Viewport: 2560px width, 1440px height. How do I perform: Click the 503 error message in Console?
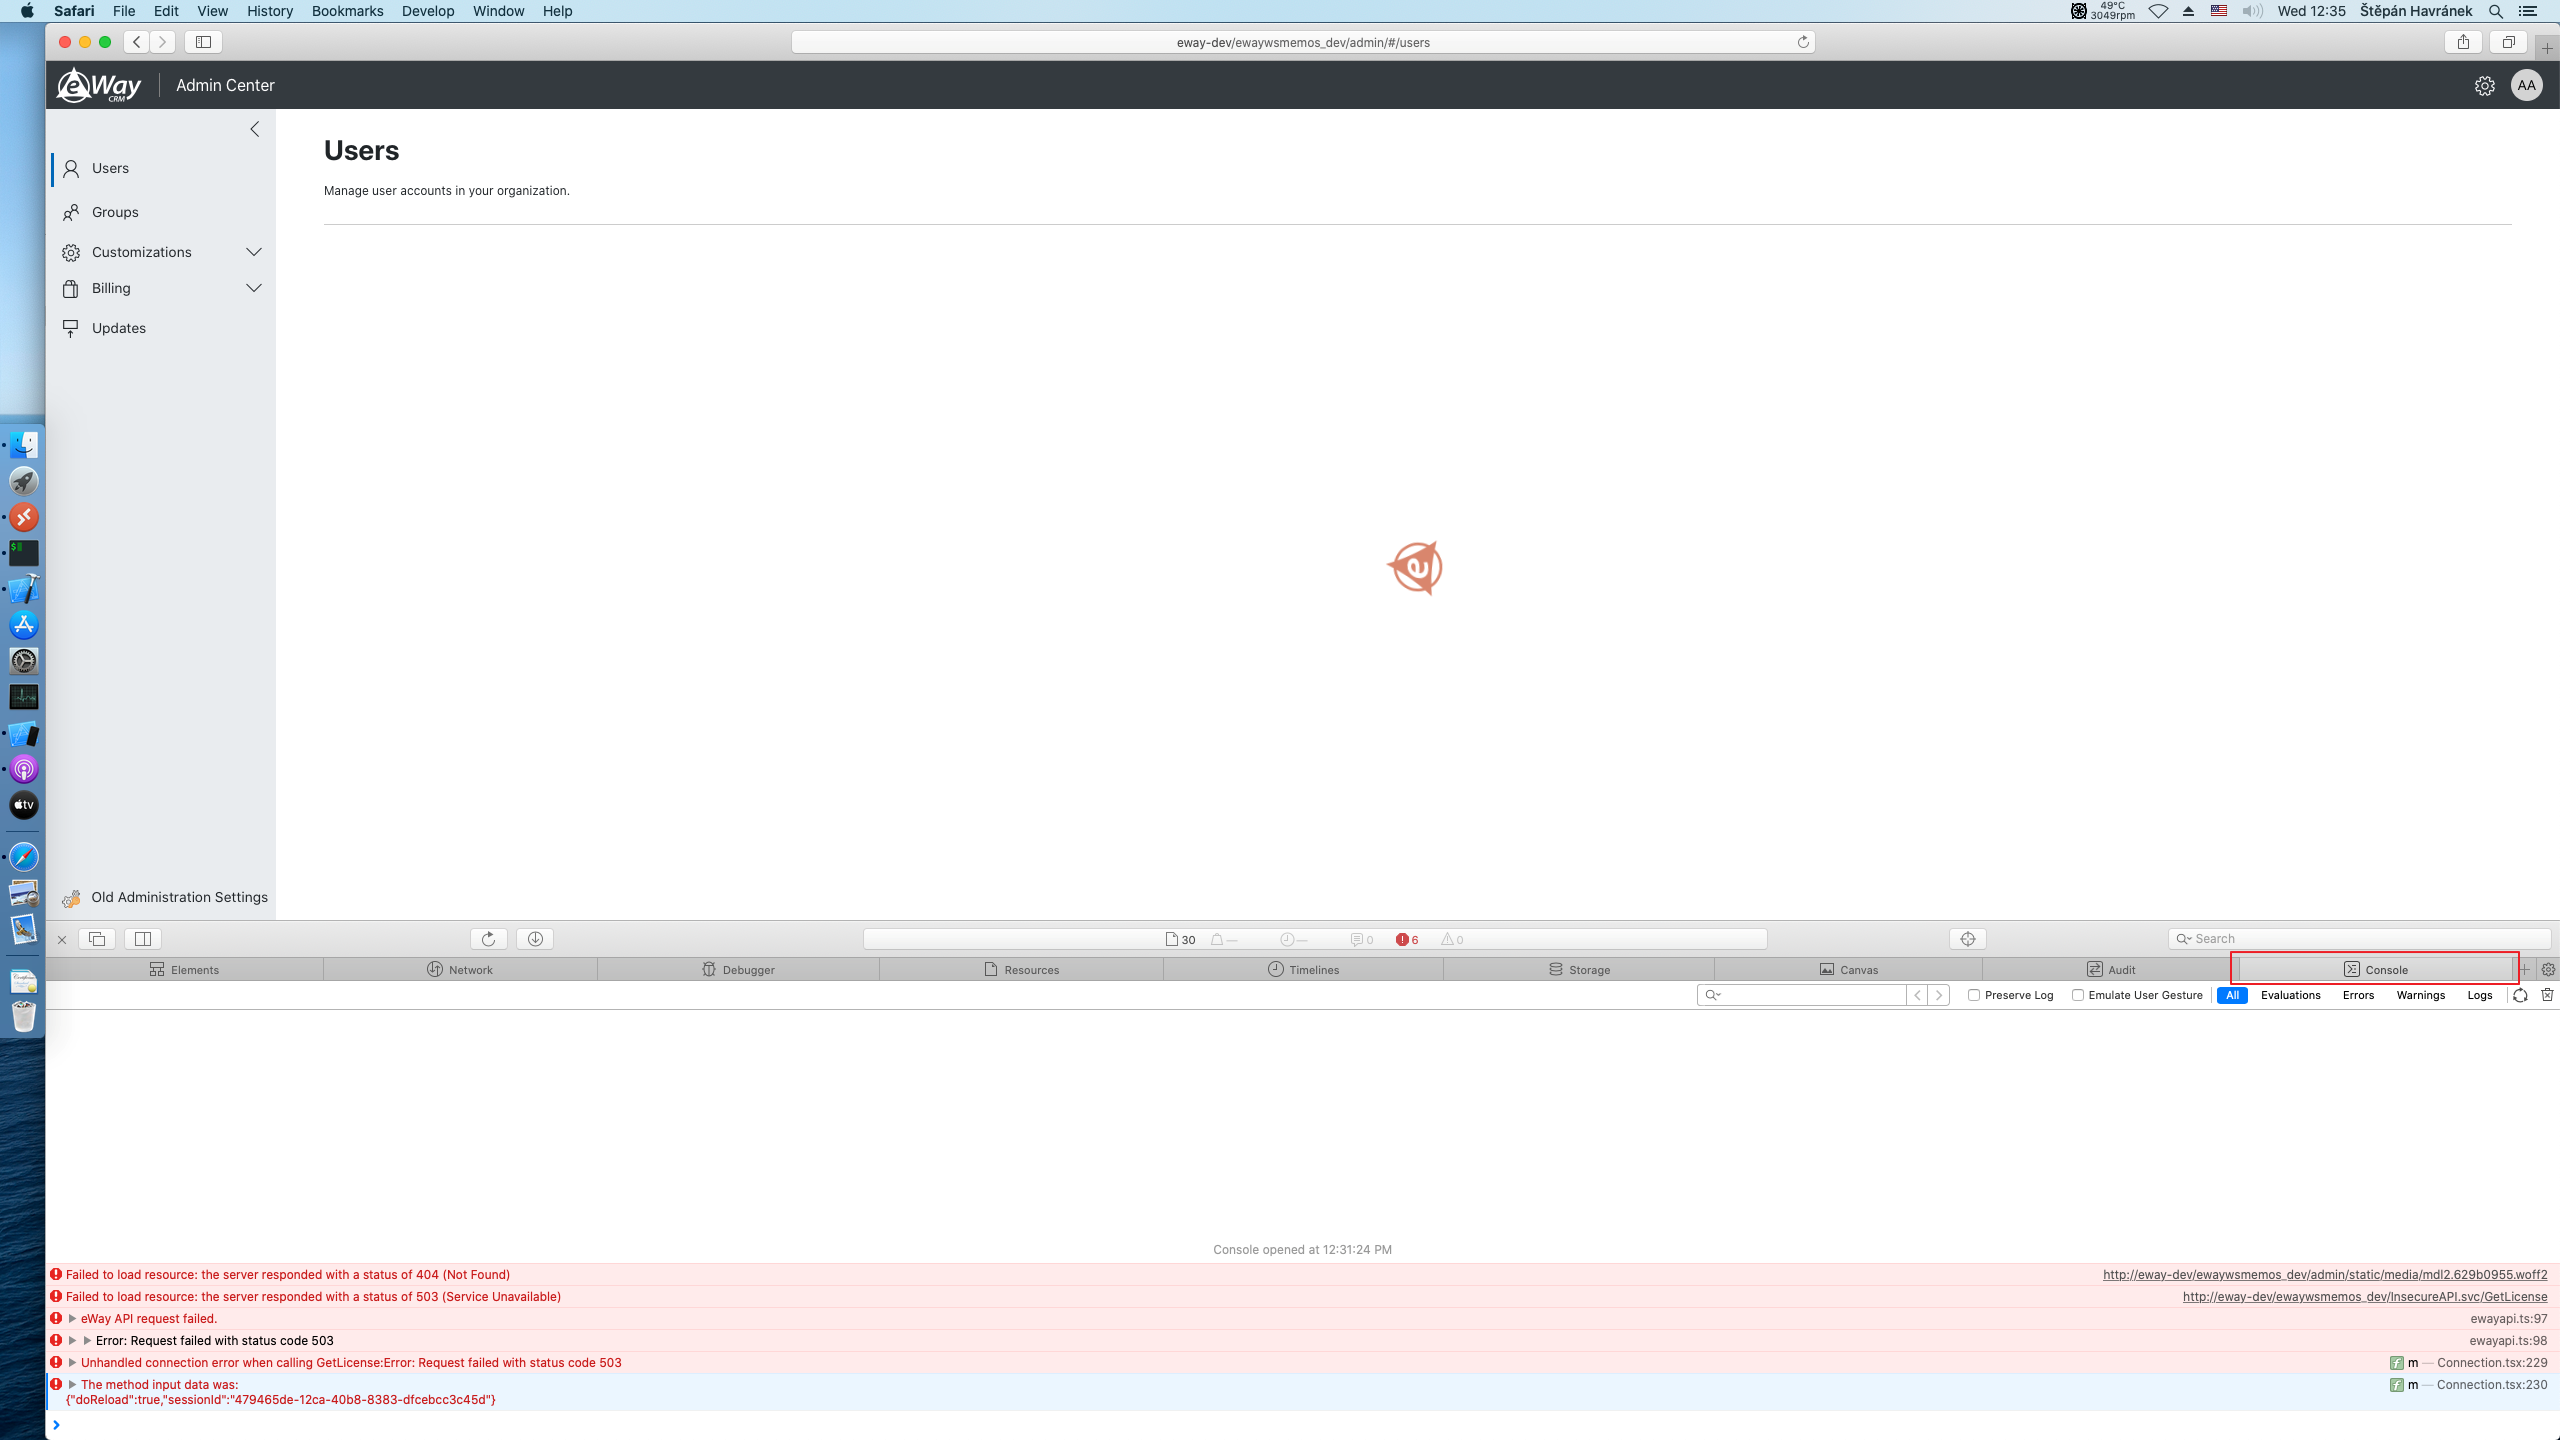311,1296
